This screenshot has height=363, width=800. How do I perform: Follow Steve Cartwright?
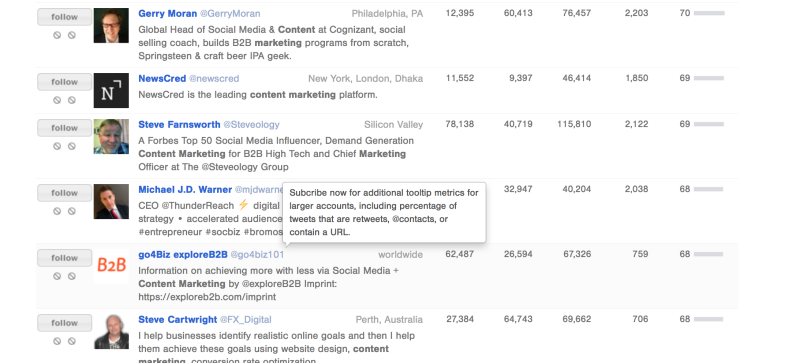64,323
